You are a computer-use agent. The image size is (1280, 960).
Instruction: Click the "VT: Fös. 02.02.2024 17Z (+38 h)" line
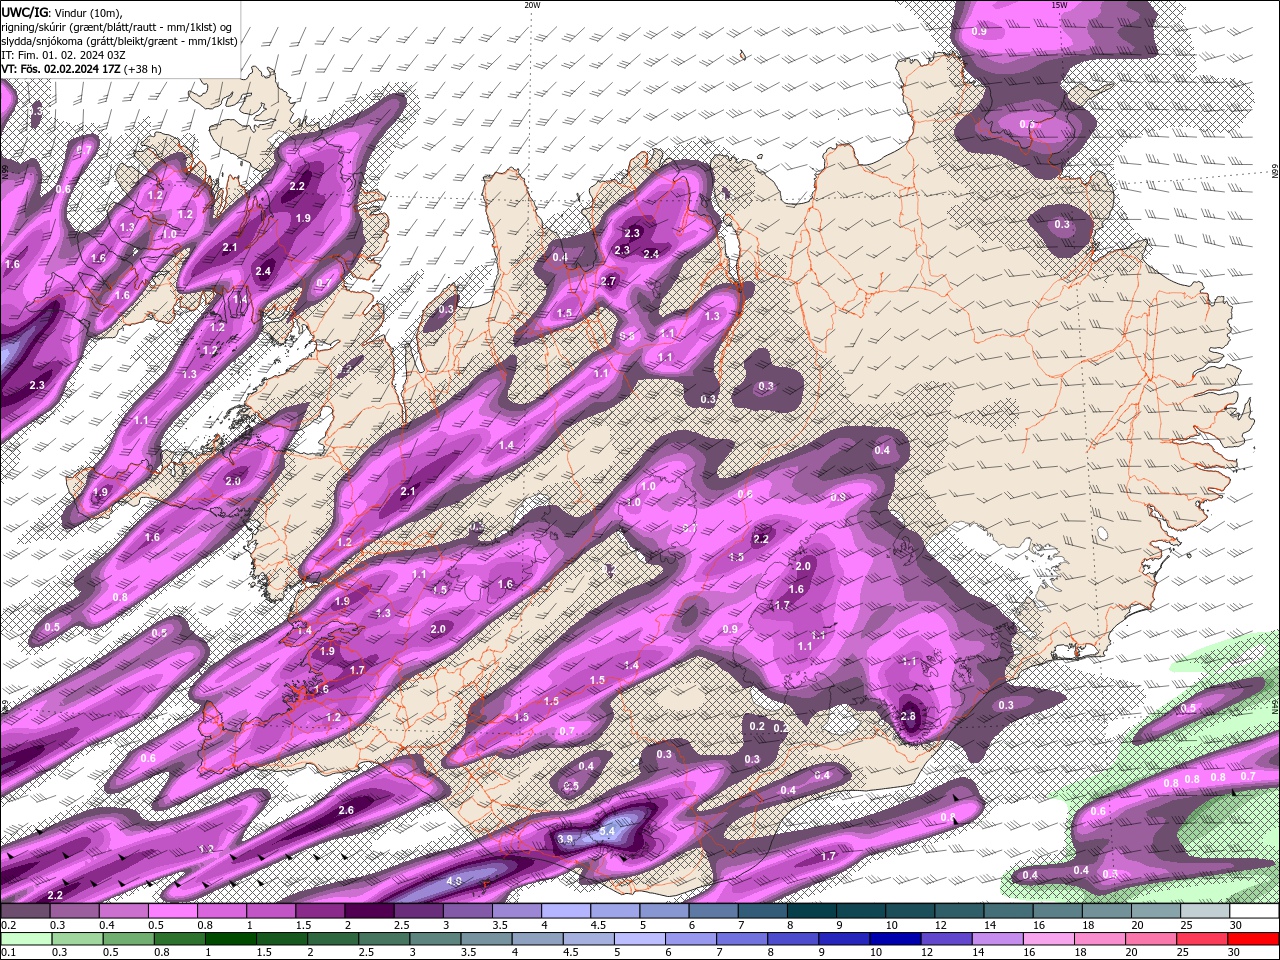[x=81, y=69]
